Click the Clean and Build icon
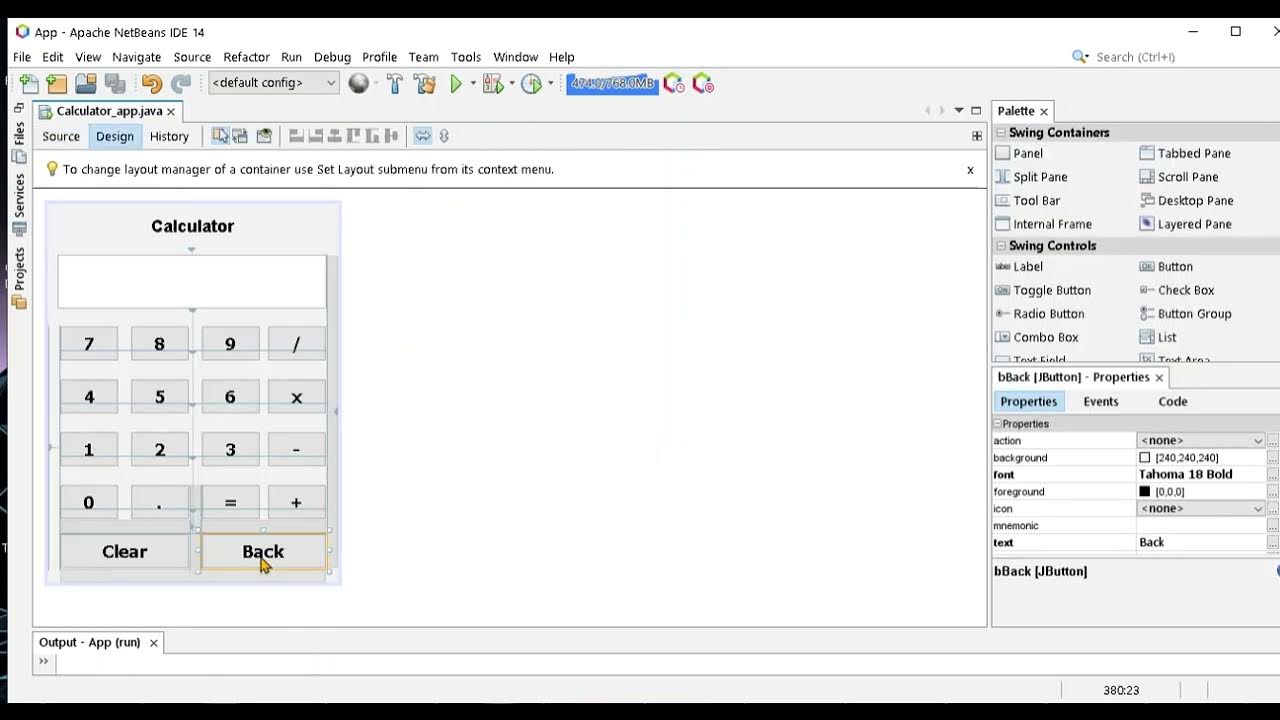Viewport: 1280px width, 720px height. point(424,84)
